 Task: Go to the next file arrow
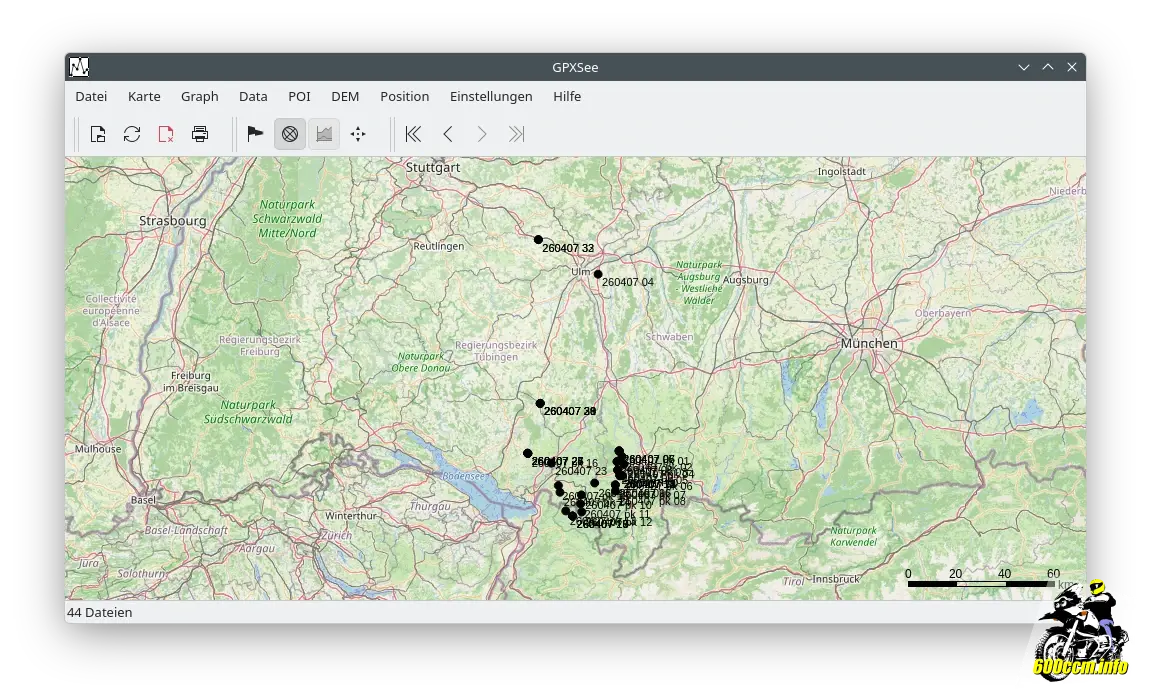pyautogui.click(x=482, y=134)
